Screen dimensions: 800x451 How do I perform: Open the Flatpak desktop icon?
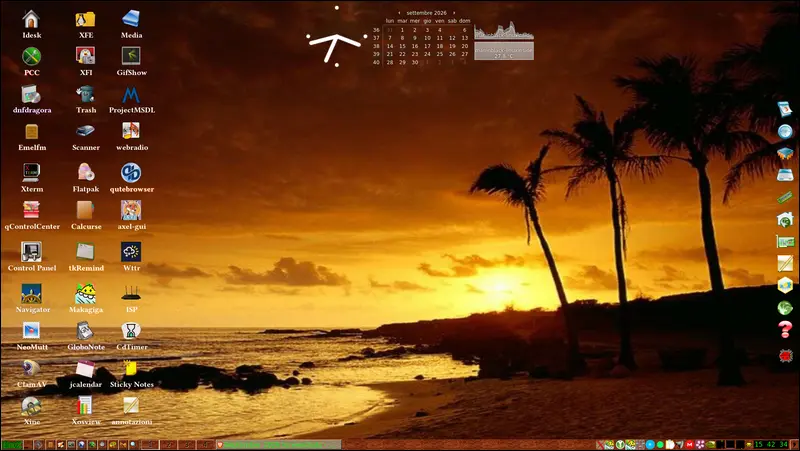tap(85, 172)
